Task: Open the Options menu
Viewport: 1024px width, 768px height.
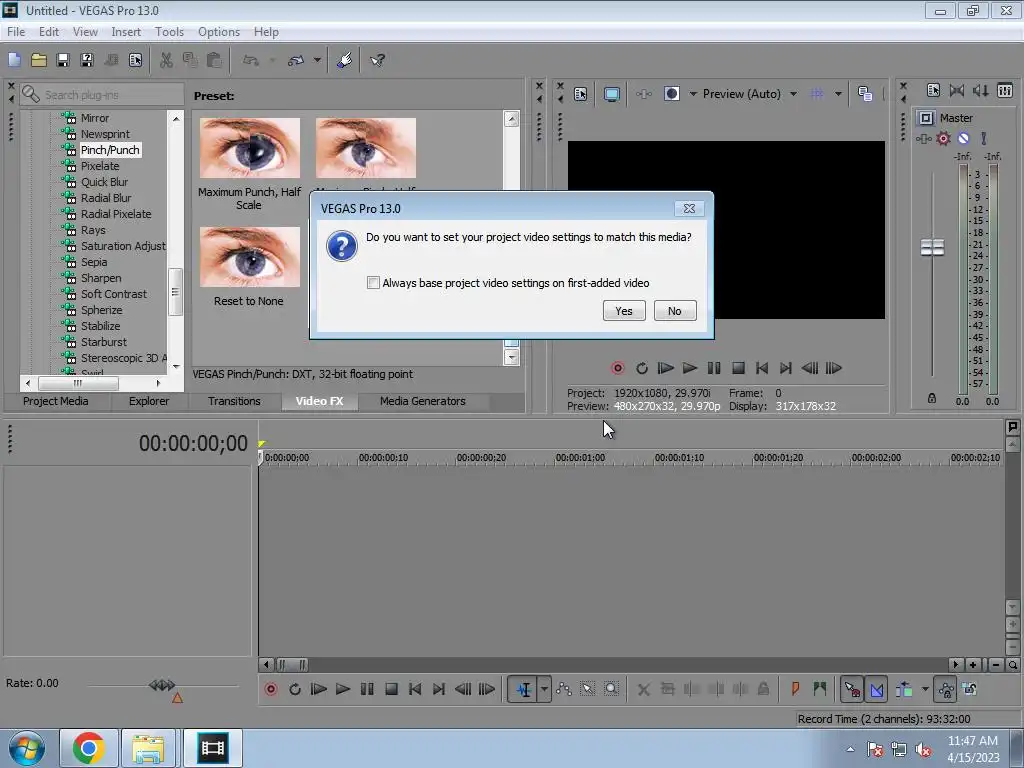Action: point(219,31)
